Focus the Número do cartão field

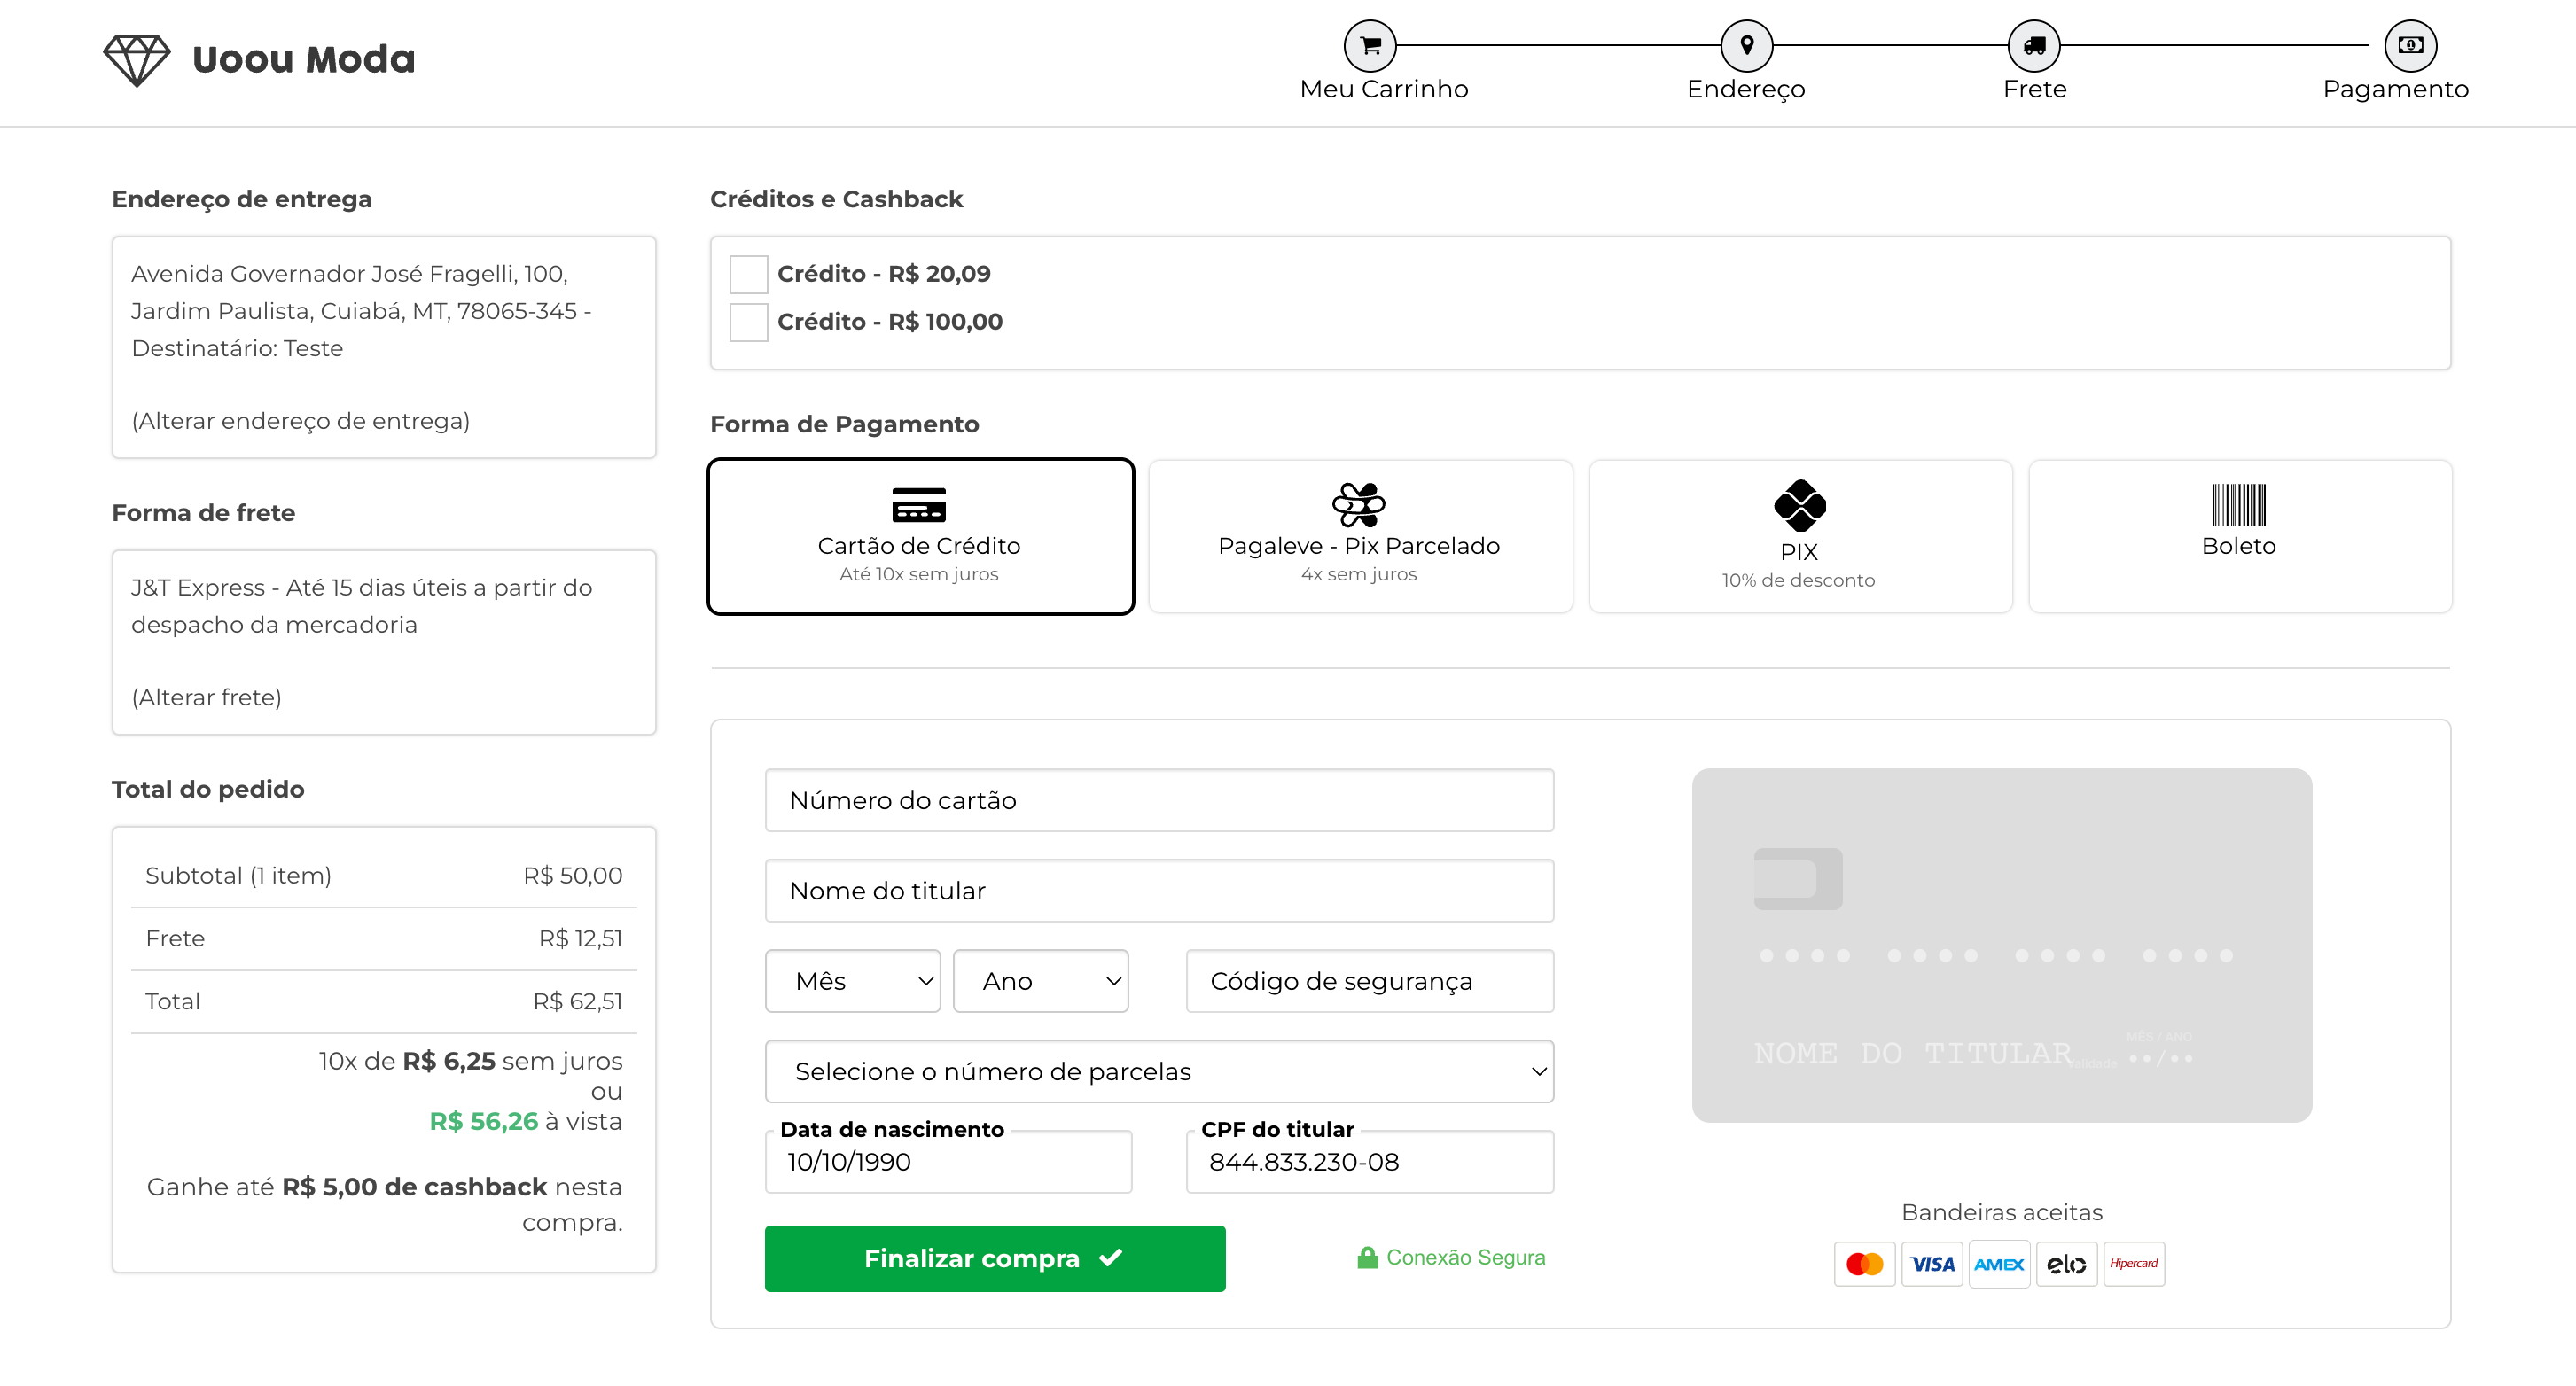(1158, 800)
